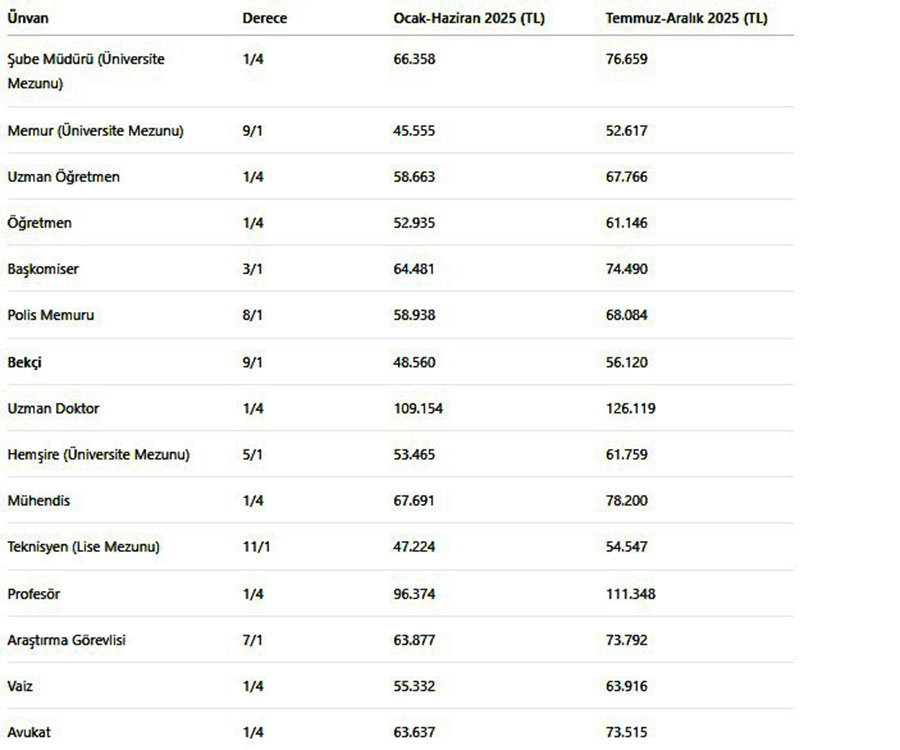The width and height of the screenshot is (900, 750).
Task: Click the 68.084 value for Polis Memuru
Action: click(x=626, y=315)
